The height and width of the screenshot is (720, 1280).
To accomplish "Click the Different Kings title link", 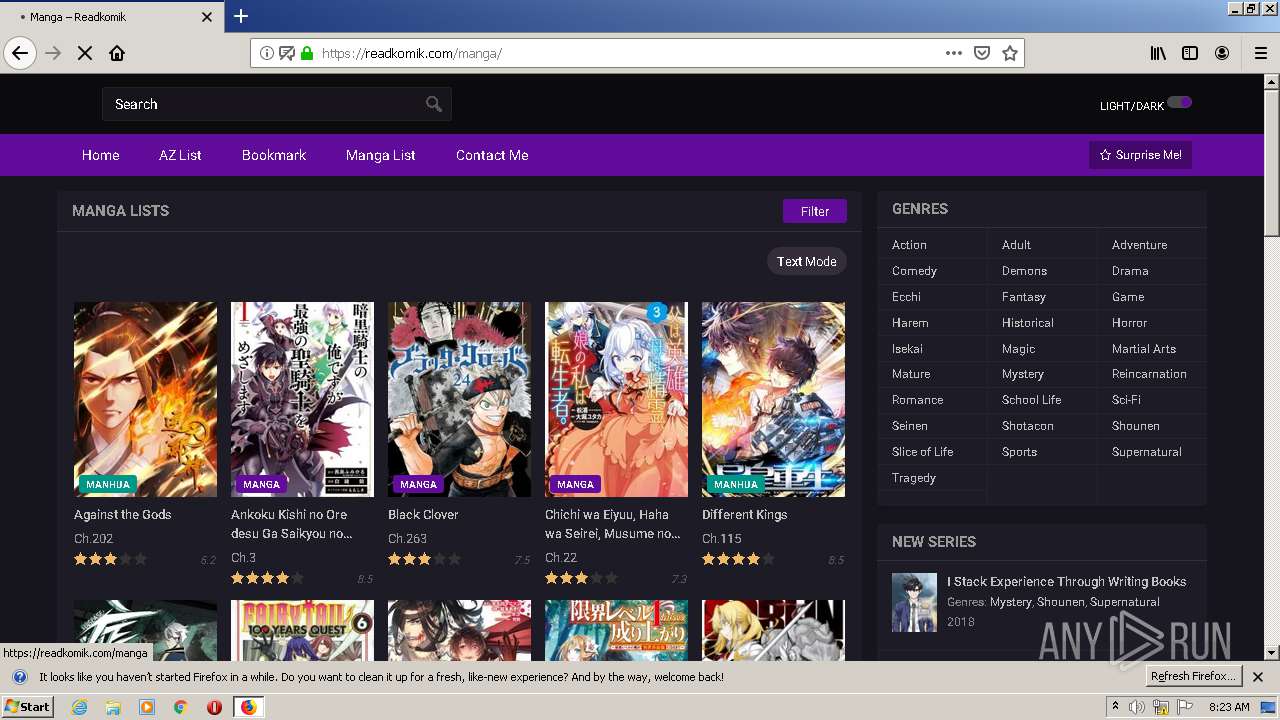I will coord(745,514).
